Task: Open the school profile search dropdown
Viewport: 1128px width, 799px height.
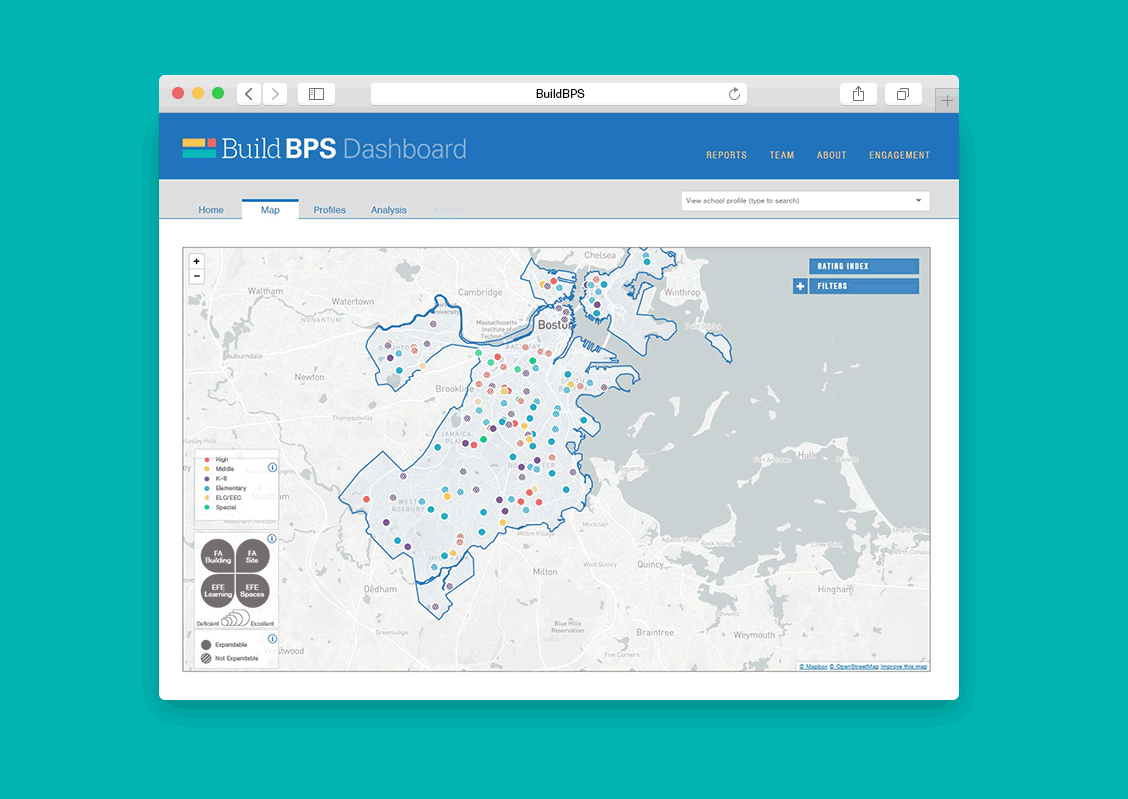Action: (805, 201)
